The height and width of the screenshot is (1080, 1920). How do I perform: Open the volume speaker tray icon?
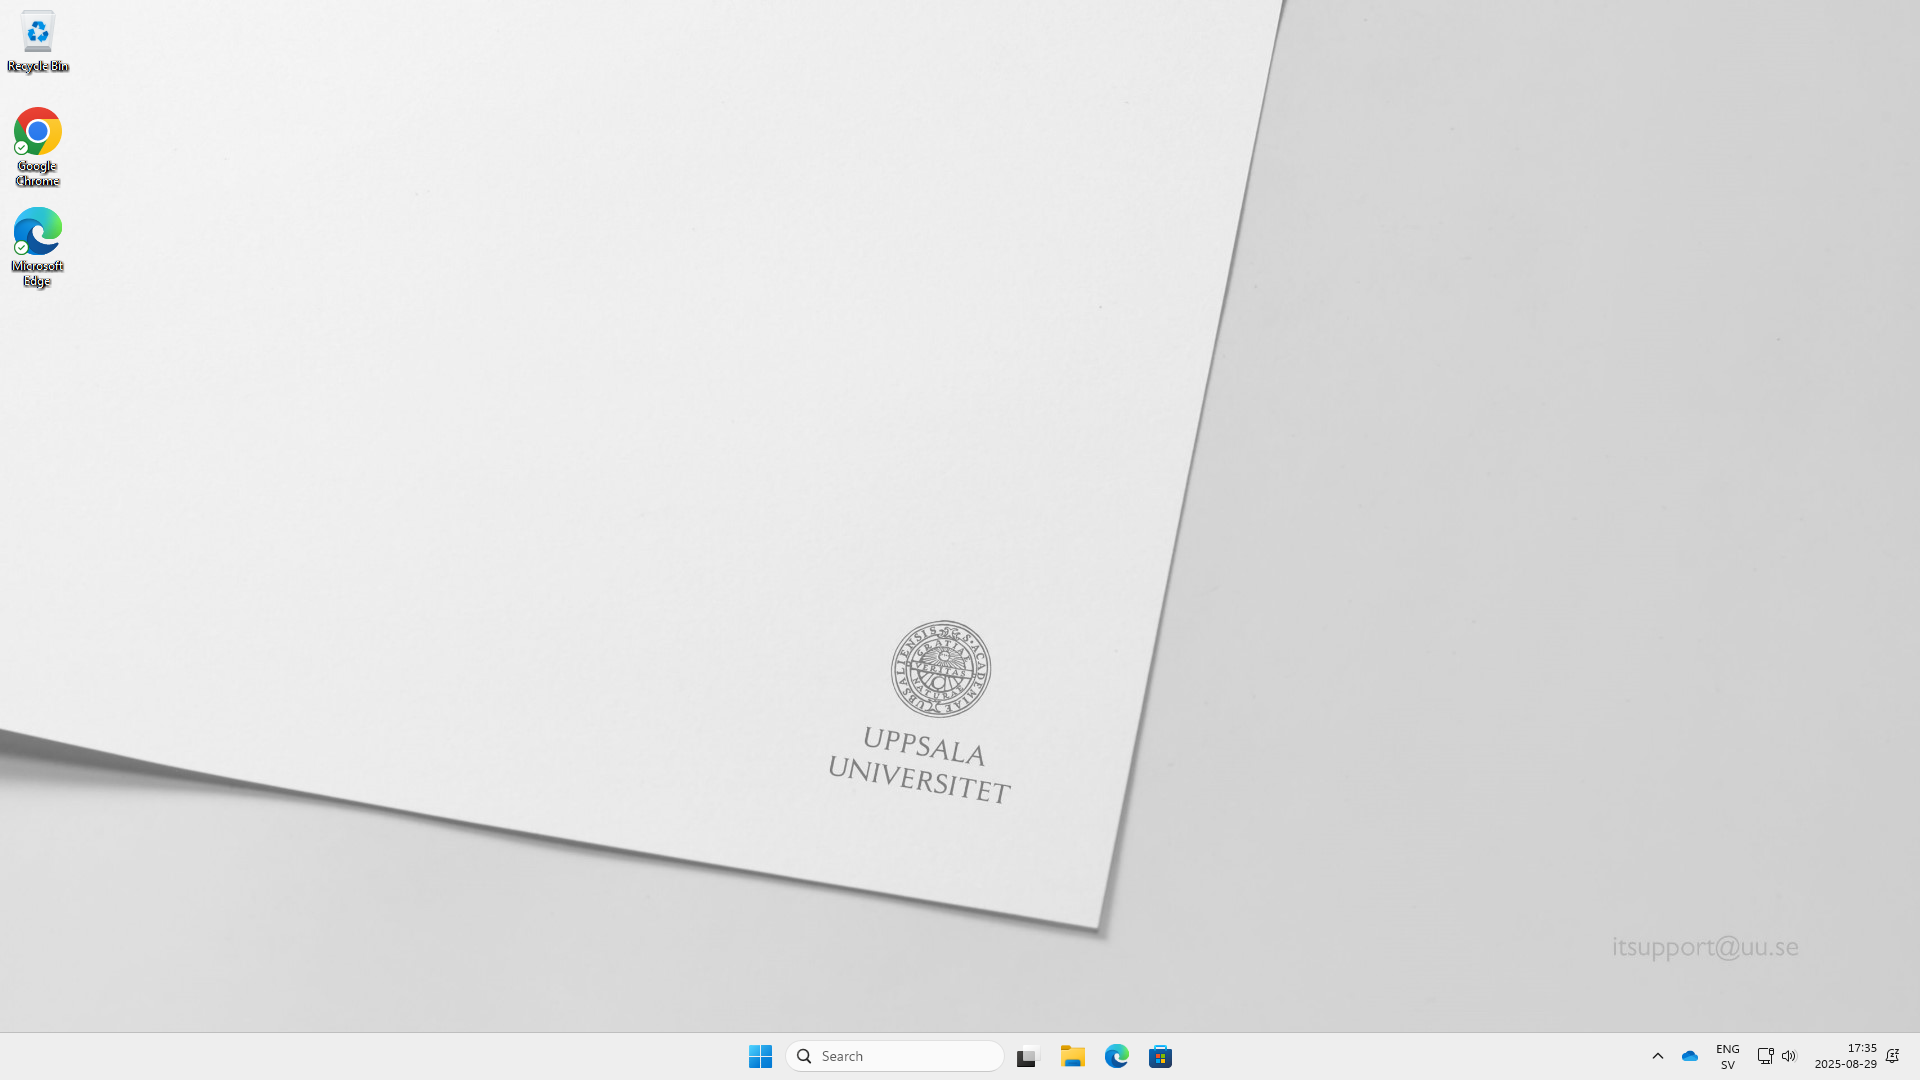(x=1789, y=1056)
